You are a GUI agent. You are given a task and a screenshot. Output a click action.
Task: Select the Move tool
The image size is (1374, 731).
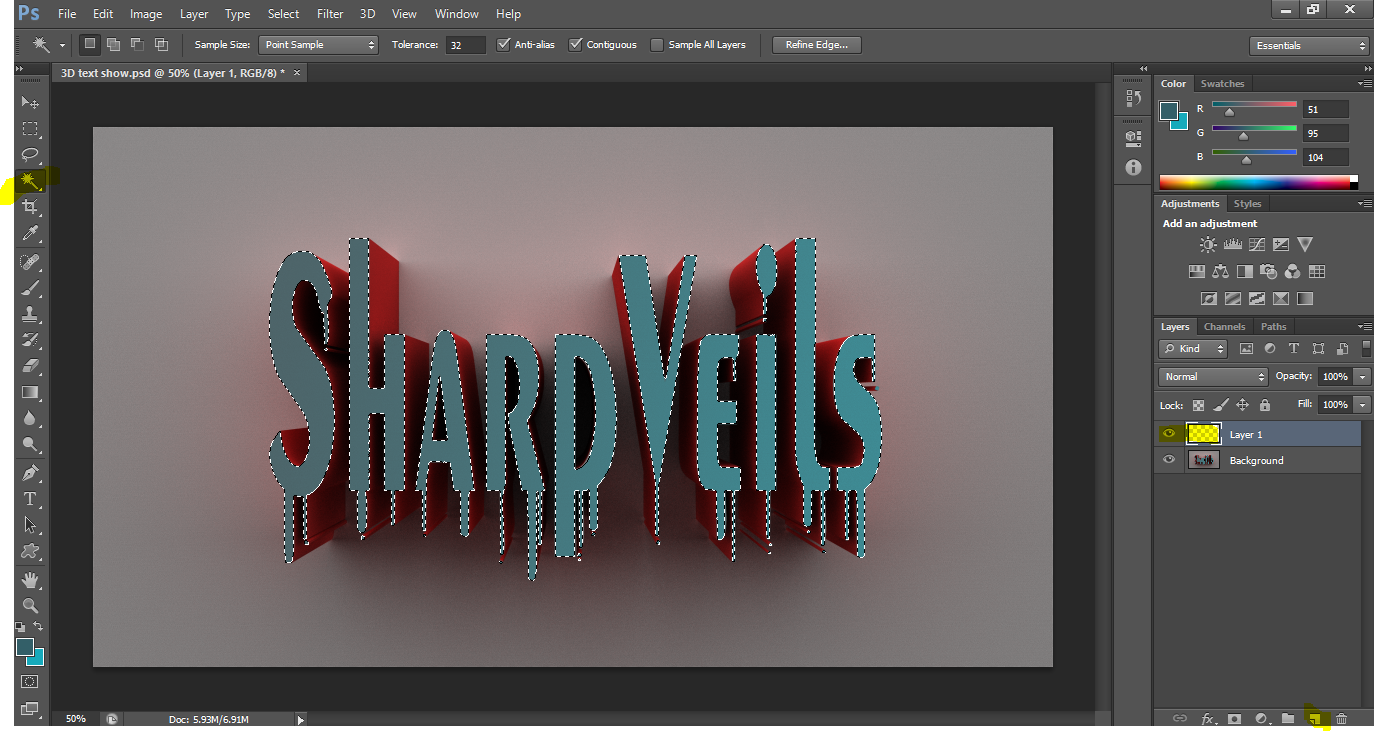click(x=30, y=103)
